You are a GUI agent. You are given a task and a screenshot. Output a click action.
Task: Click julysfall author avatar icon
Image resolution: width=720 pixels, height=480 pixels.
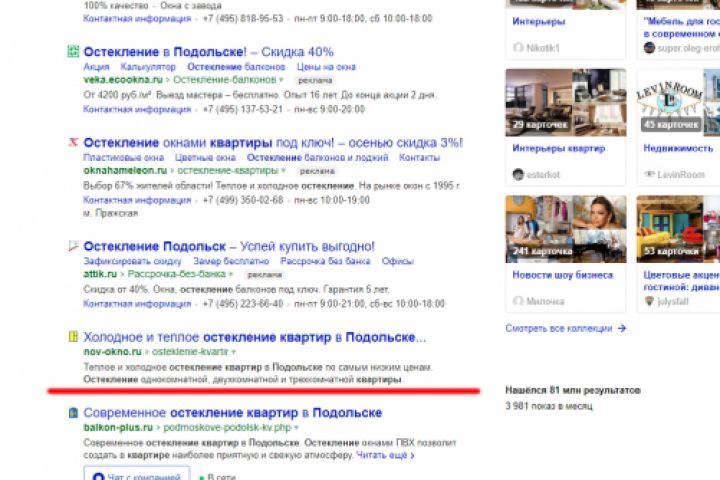(x=649, y=301)
